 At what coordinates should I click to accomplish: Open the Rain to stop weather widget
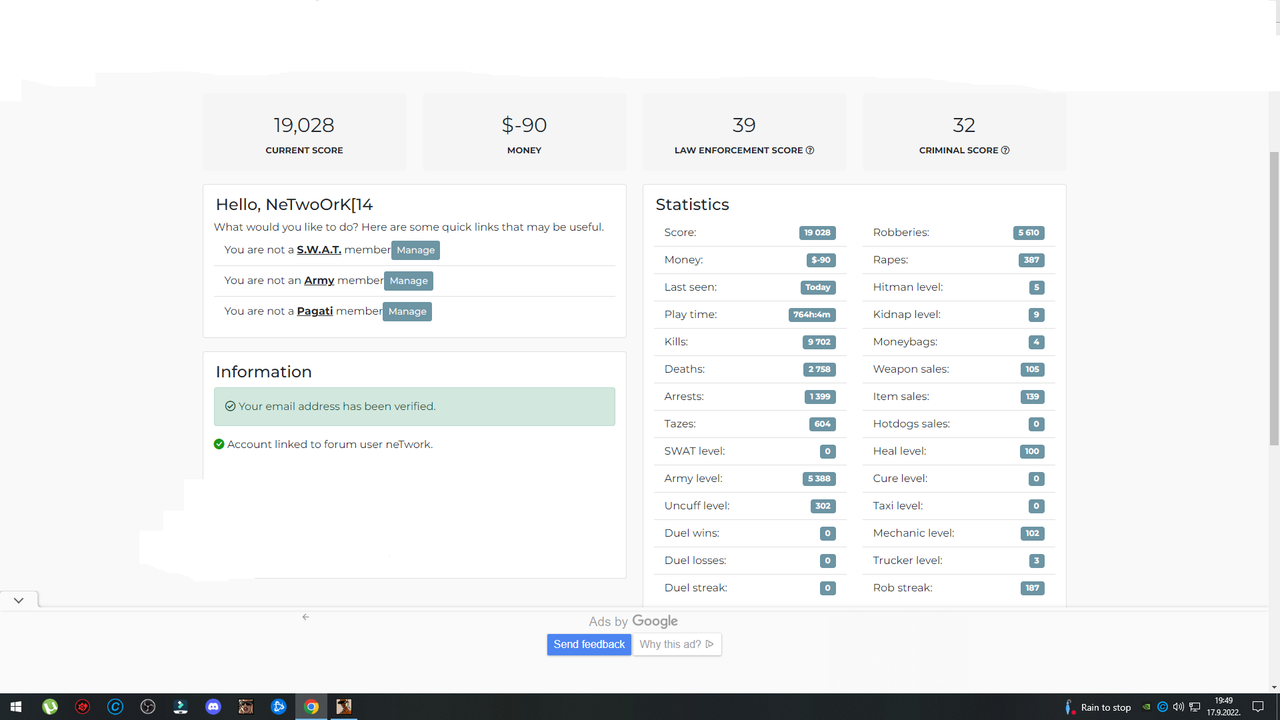coord(1098,707)
